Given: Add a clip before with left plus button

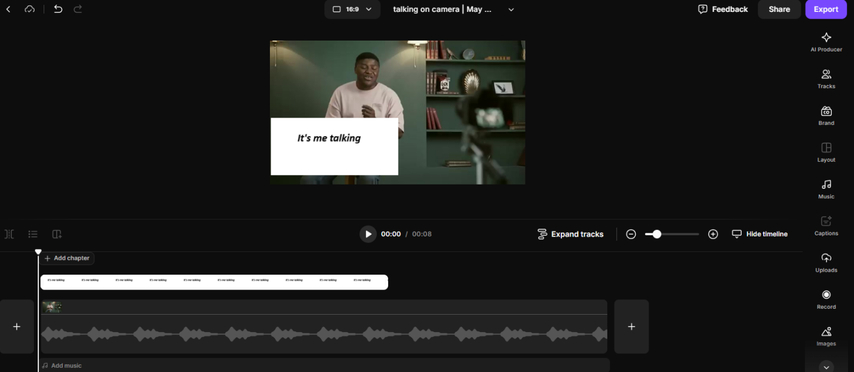Looking at the screenshot, I should (17, 327).
